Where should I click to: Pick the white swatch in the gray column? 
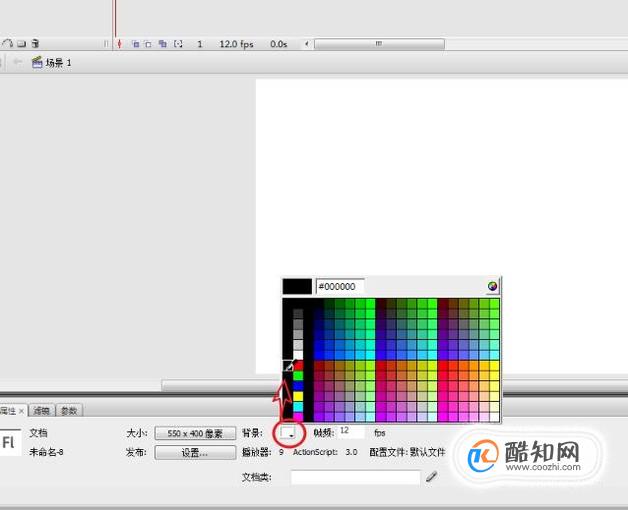tap(298, 355)
